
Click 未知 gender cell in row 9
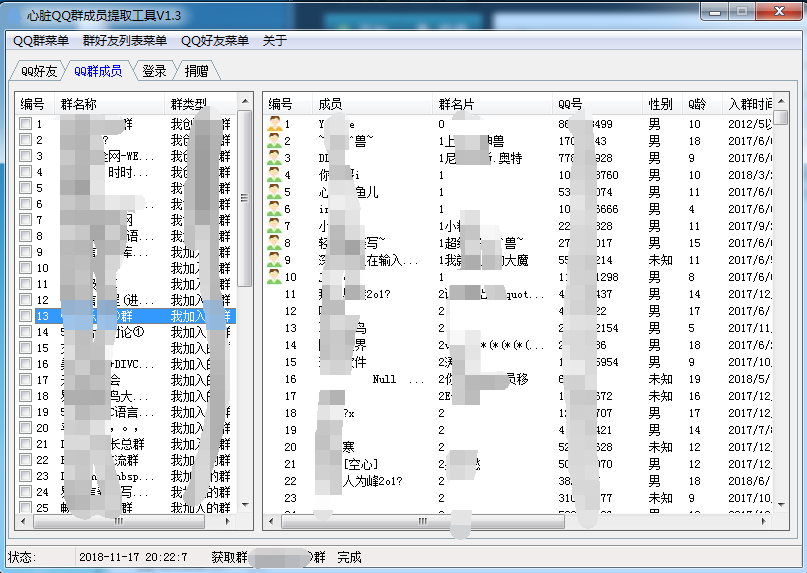[661, 259]
